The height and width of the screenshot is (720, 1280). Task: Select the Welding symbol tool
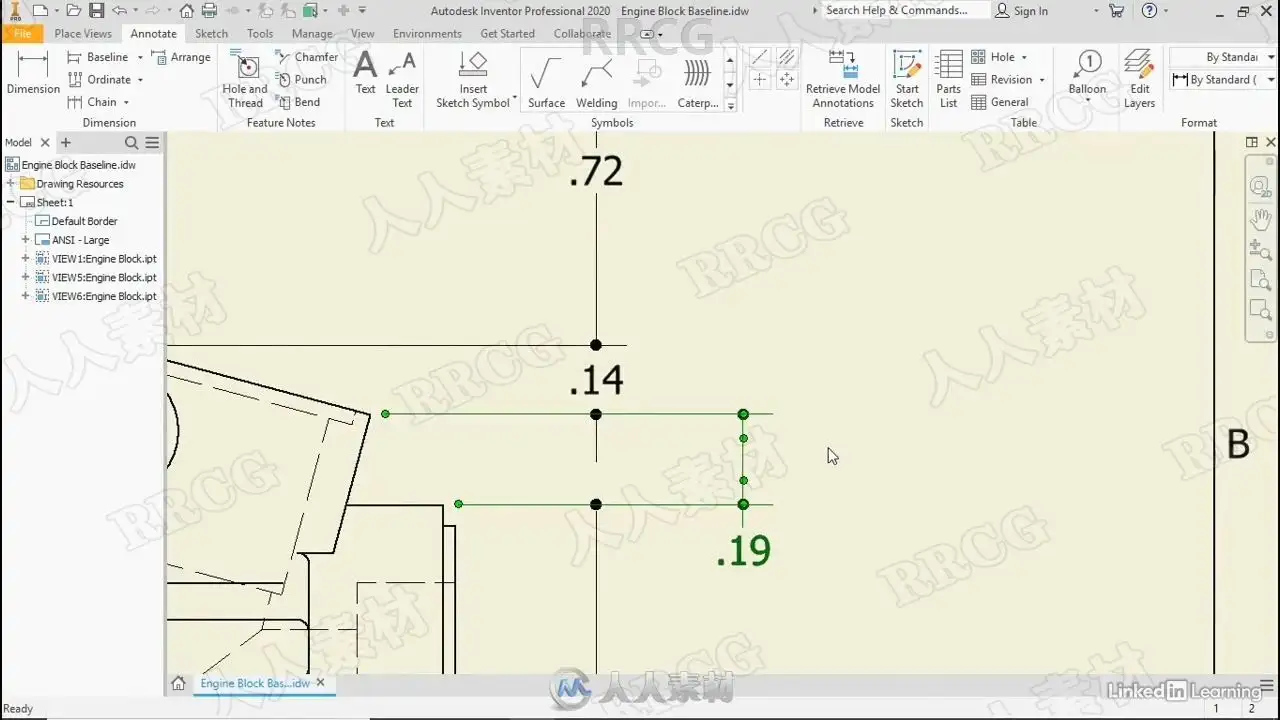[597, 82]
